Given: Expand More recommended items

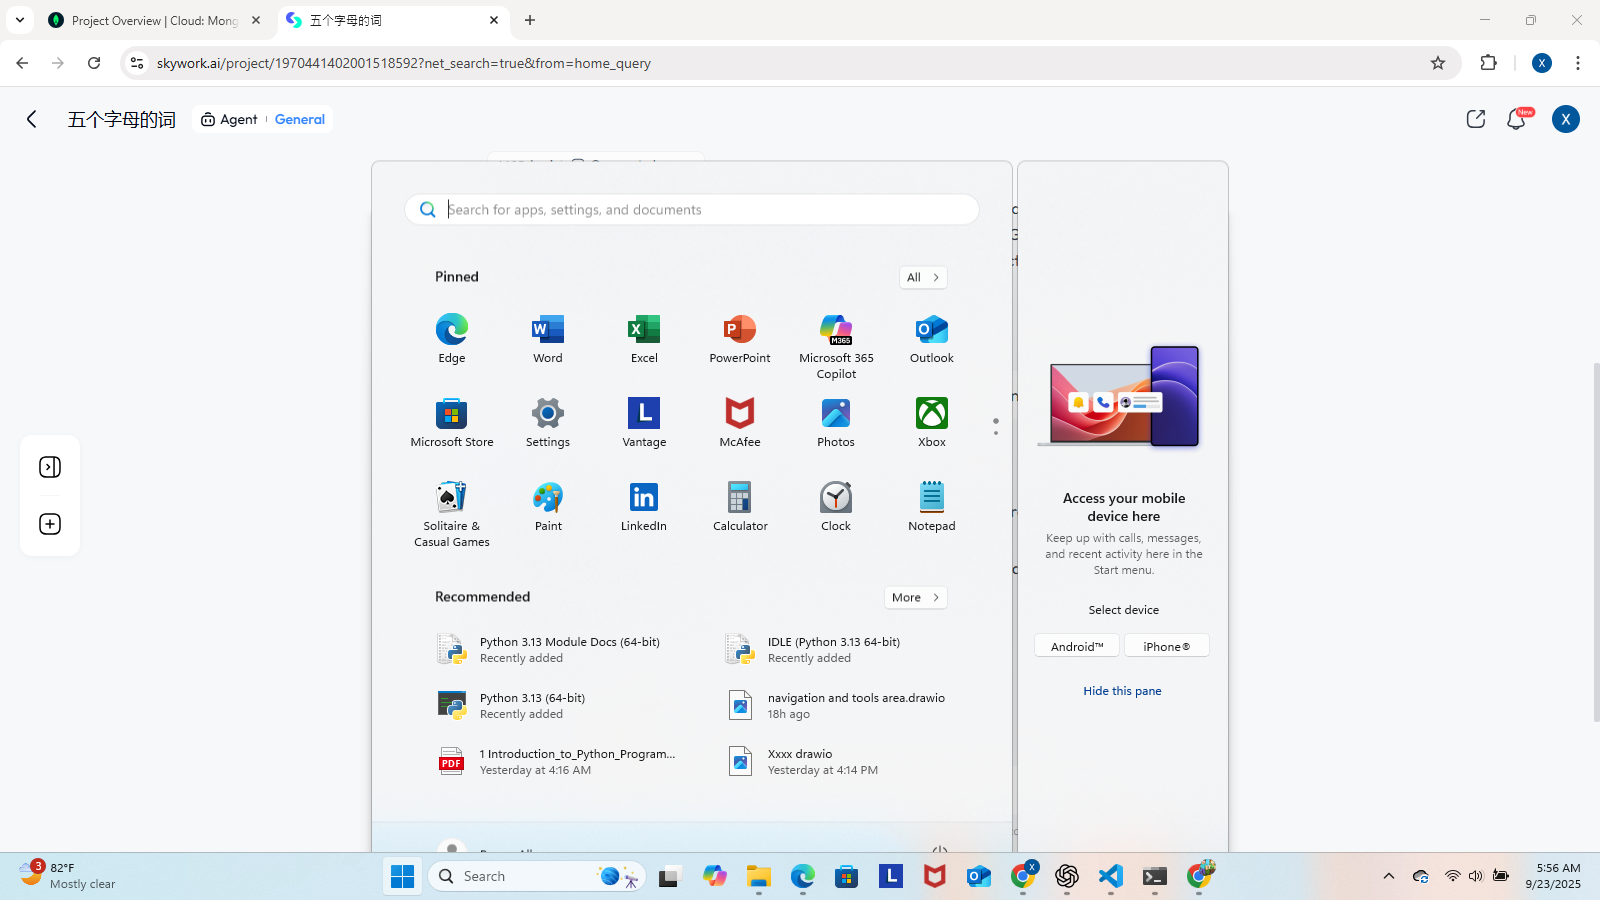Looking at the screenshot, I should point(915,597).
